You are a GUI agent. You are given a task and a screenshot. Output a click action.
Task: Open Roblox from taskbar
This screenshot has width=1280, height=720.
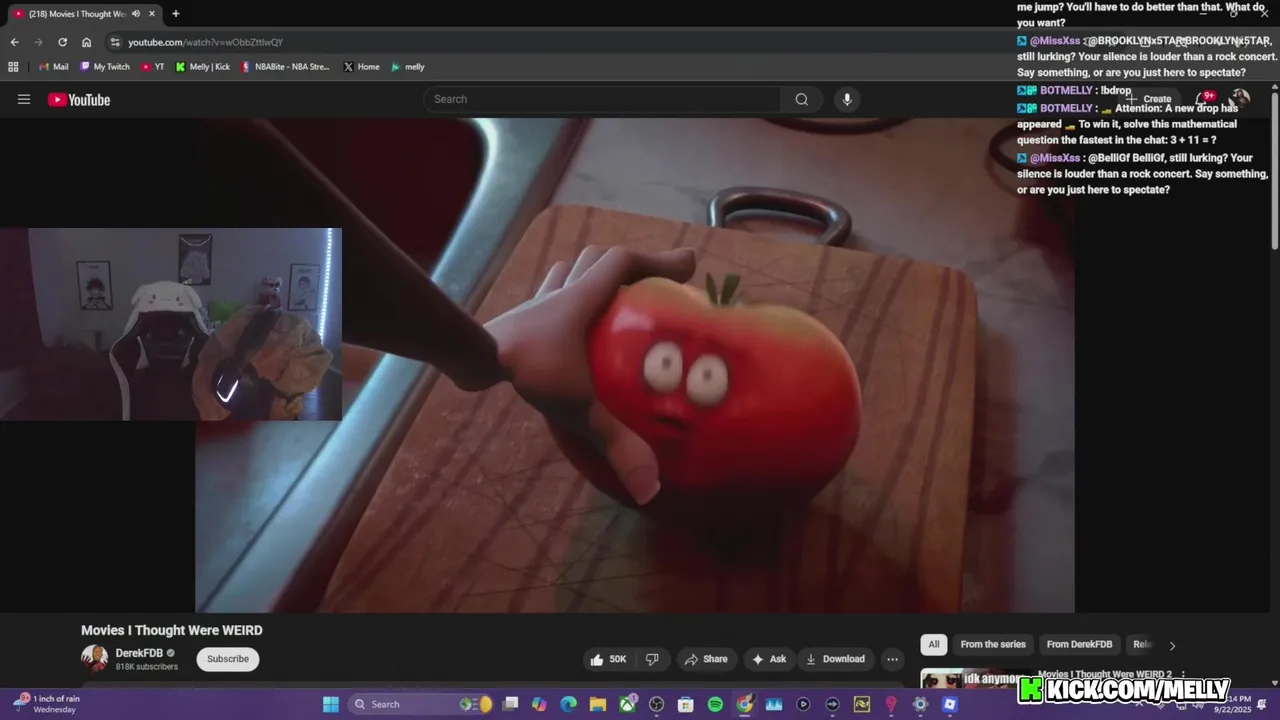click(950, 704)
